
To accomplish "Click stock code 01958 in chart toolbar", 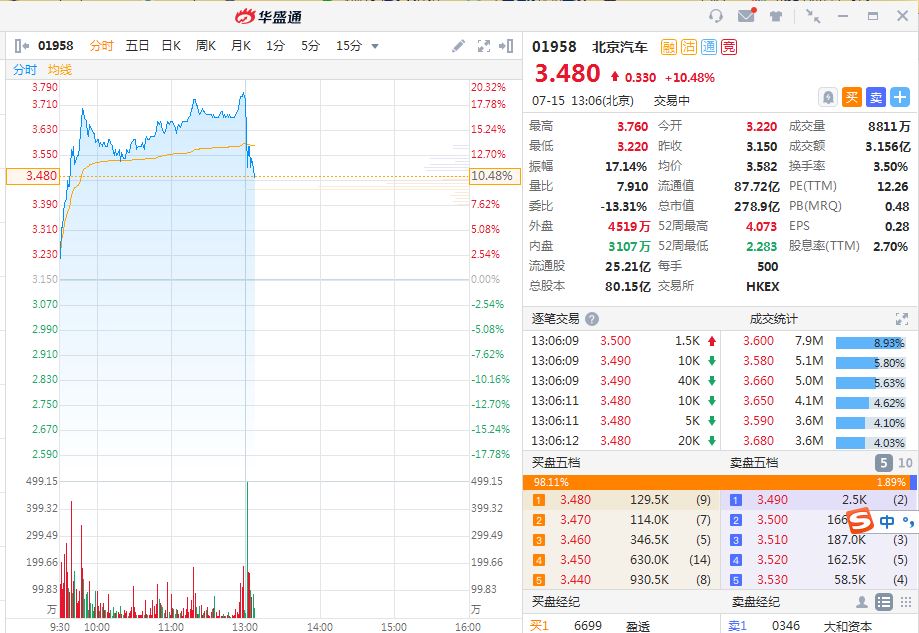I will click(x=56, y=46).
